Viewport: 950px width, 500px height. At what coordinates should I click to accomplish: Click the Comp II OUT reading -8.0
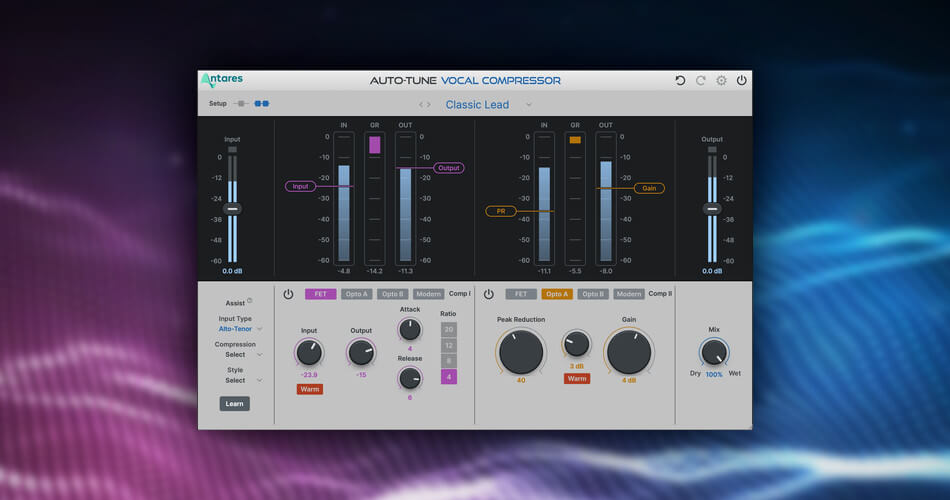pyautogui.click(x=605, y=271)
